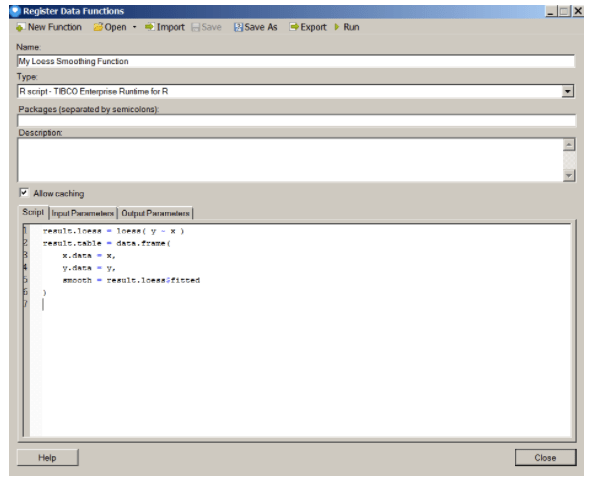592x485 pixels.
Task: Run the script with the green play icon
Action: [337, 27]
